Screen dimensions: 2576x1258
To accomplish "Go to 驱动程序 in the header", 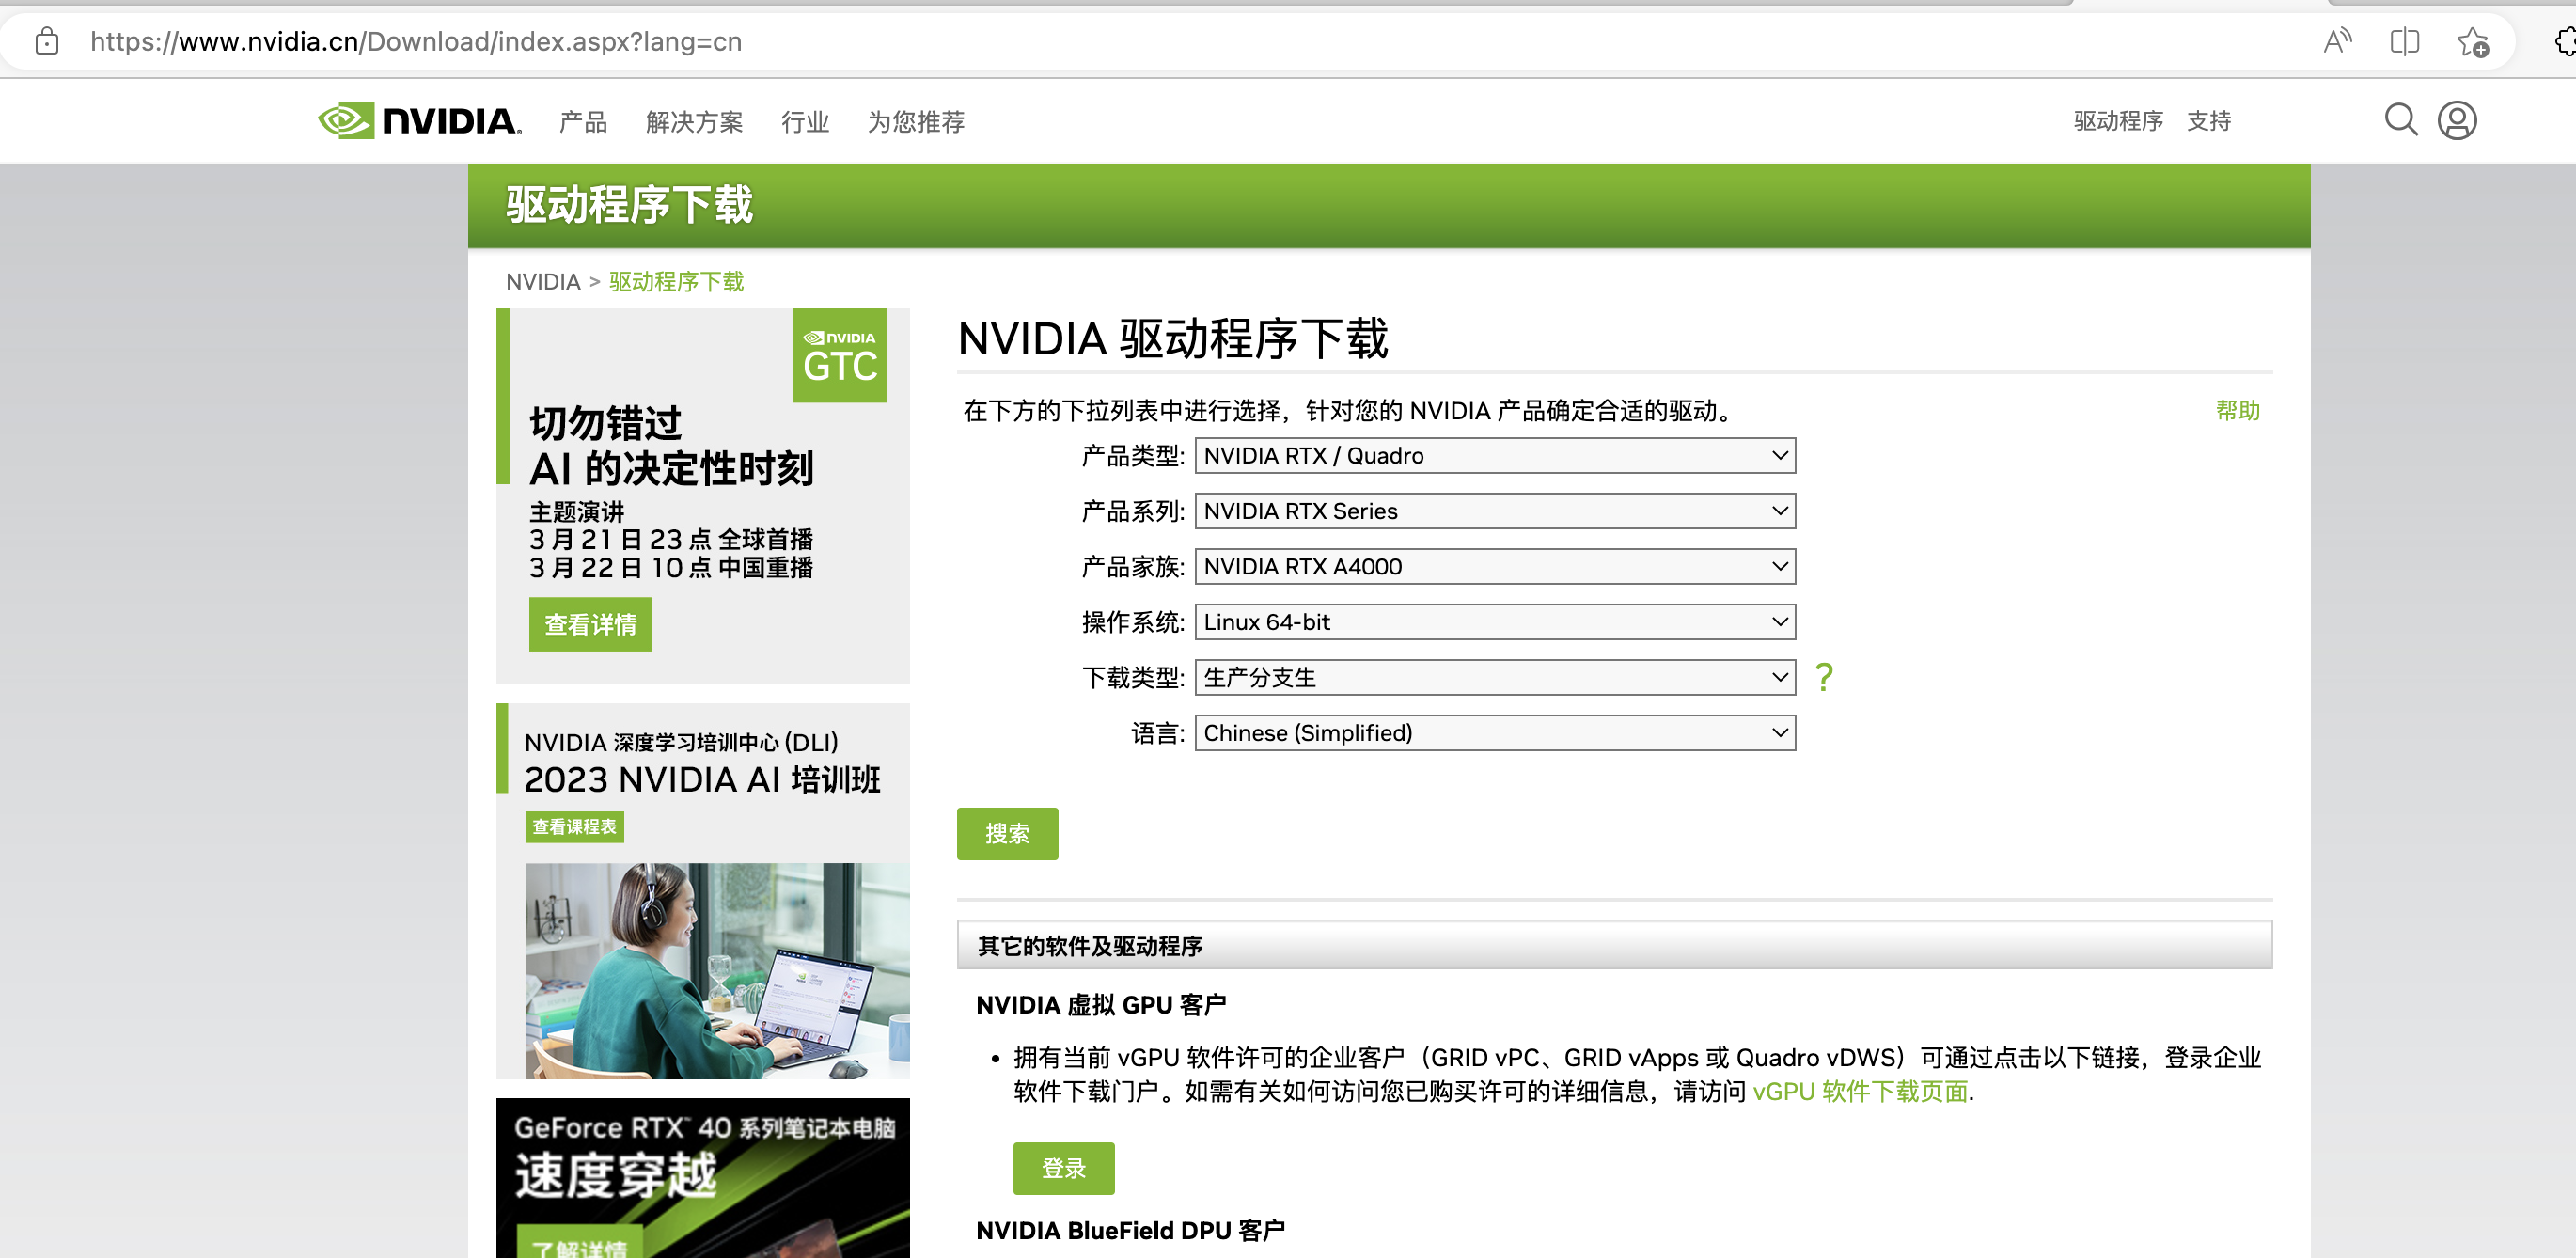I will pos(2118,121).
